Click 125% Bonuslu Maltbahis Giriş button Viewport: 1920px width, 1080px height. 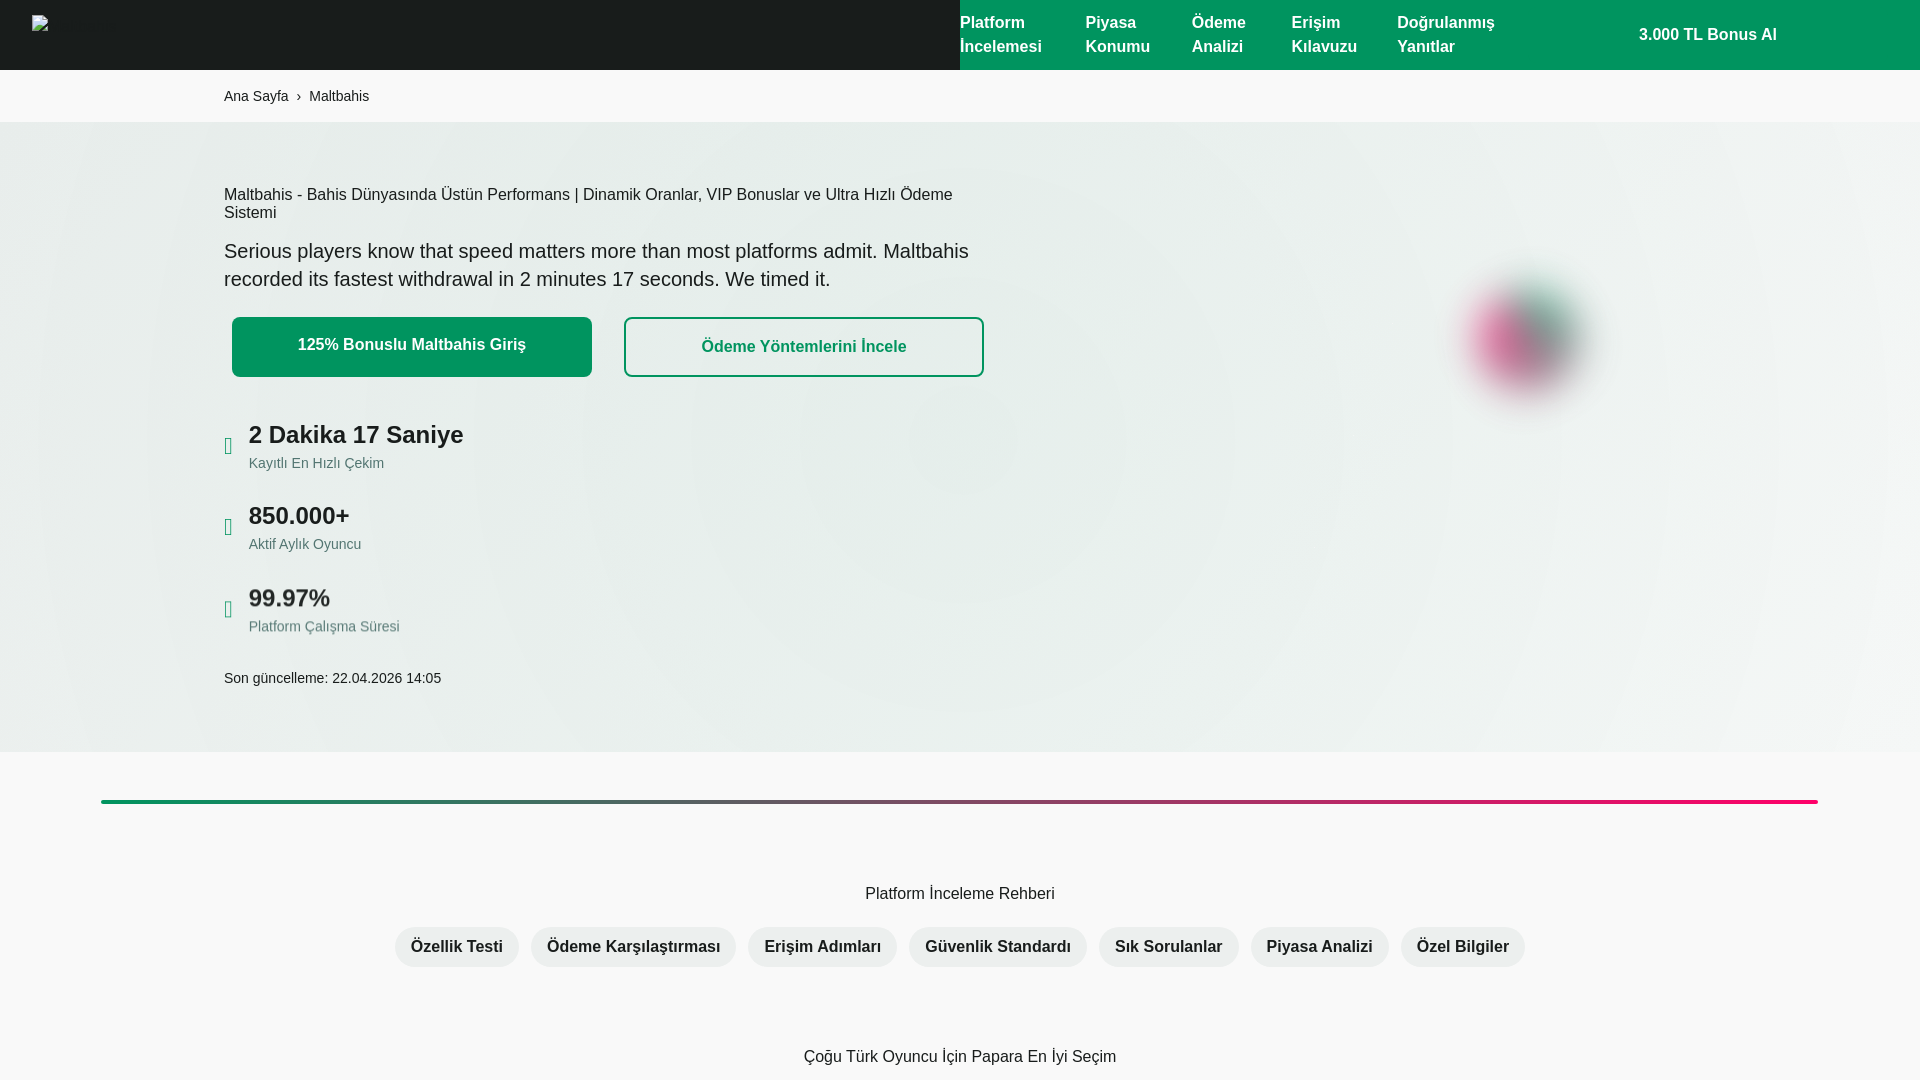pyautogui.click(x=412, y=347)
